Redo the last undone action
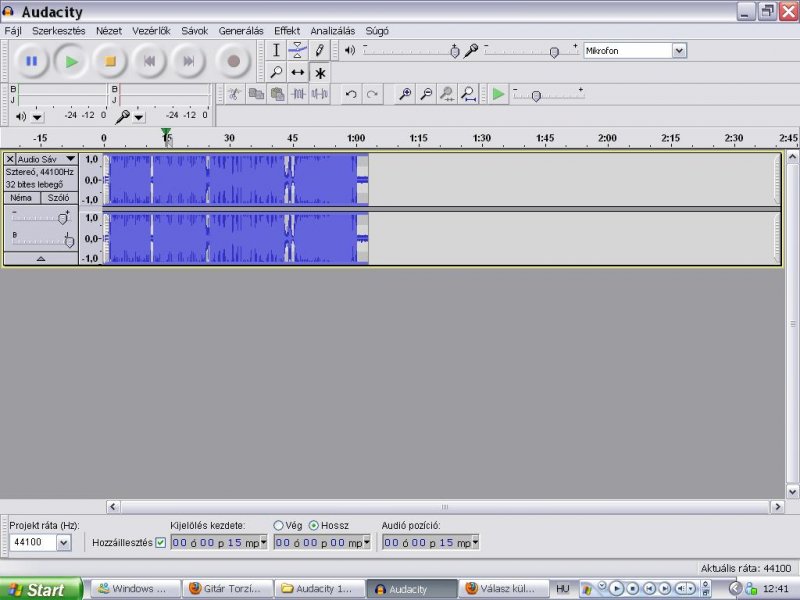Screen dimensions: 800x600 tap(372, 94)
